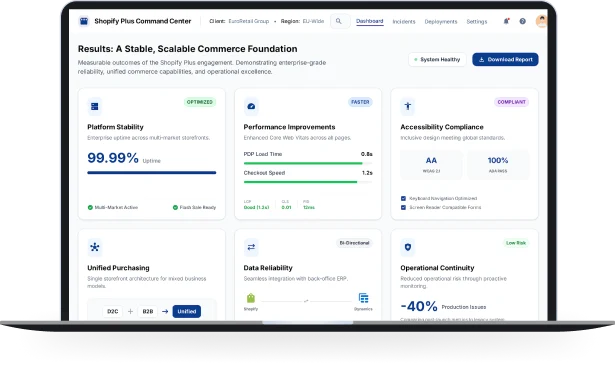
Task: Click the FASTER badge
Action: pyautogui.click(x=360, y=102)
